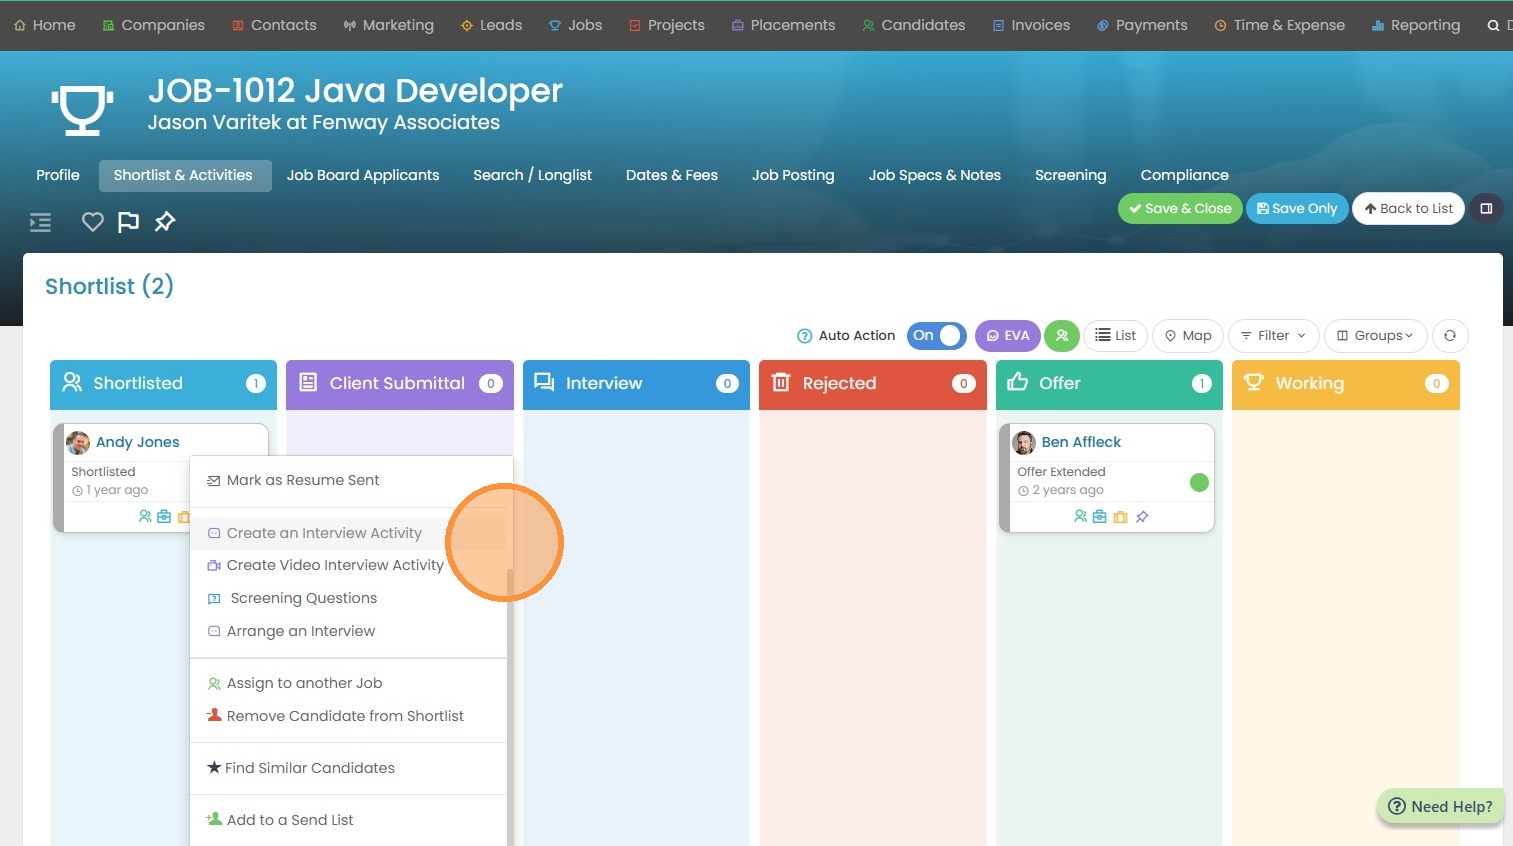Click the Working column trophy icon
This screenshot has width=1513, height=846.
coord(1254,382)
